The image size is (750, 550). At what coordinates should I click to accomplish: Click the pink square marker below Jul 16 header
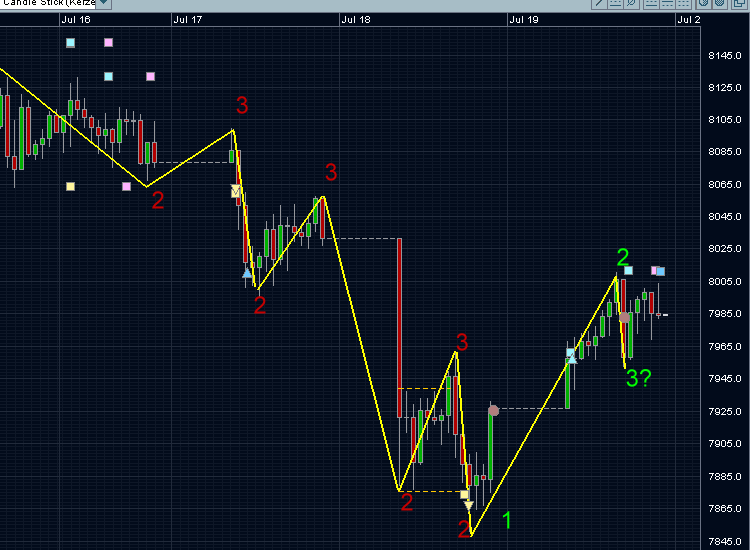[x=109, y=42]
